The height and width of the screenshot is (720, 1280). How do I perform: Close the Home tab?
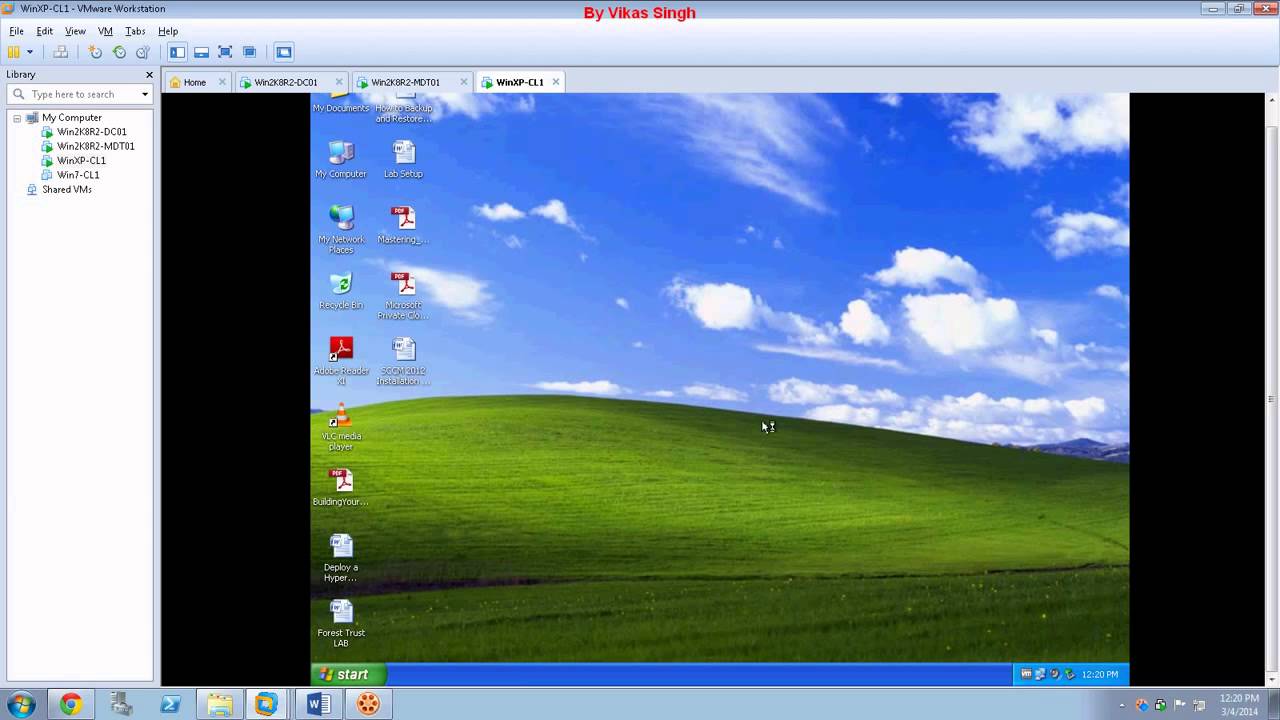pos(222,82)
